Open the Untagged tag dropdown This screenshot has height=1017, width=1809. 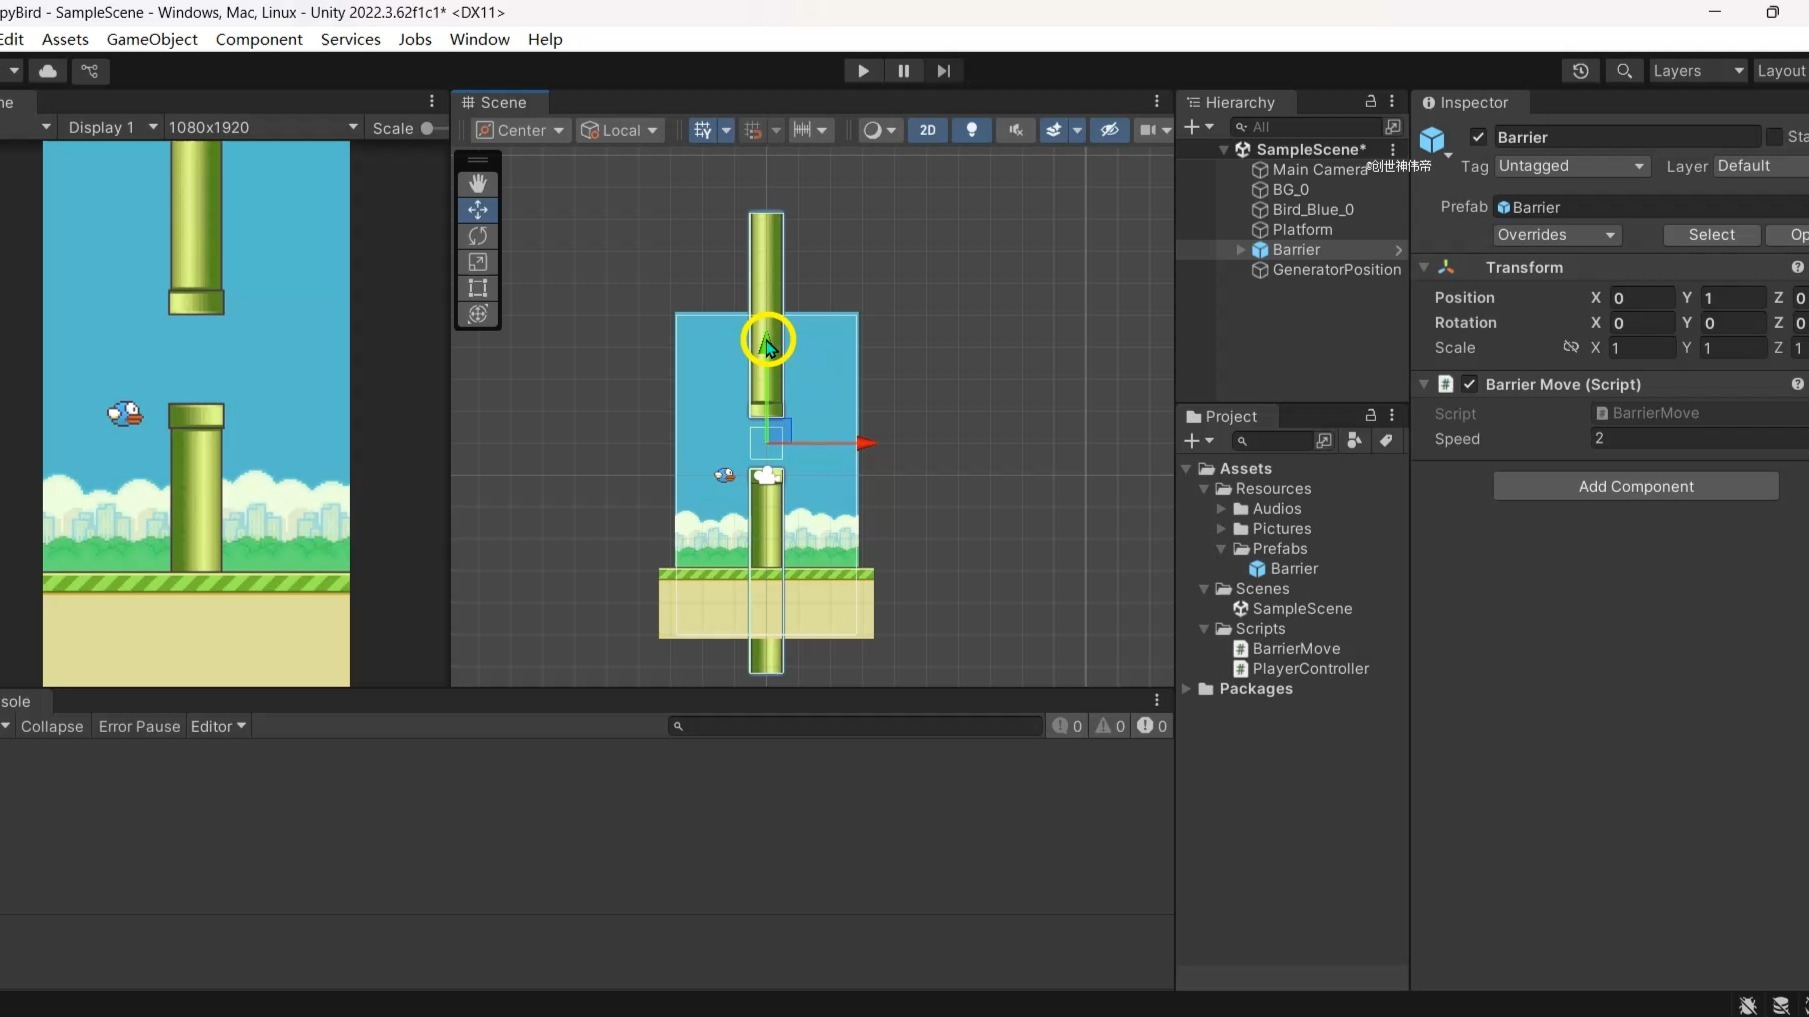point(1571,166)
